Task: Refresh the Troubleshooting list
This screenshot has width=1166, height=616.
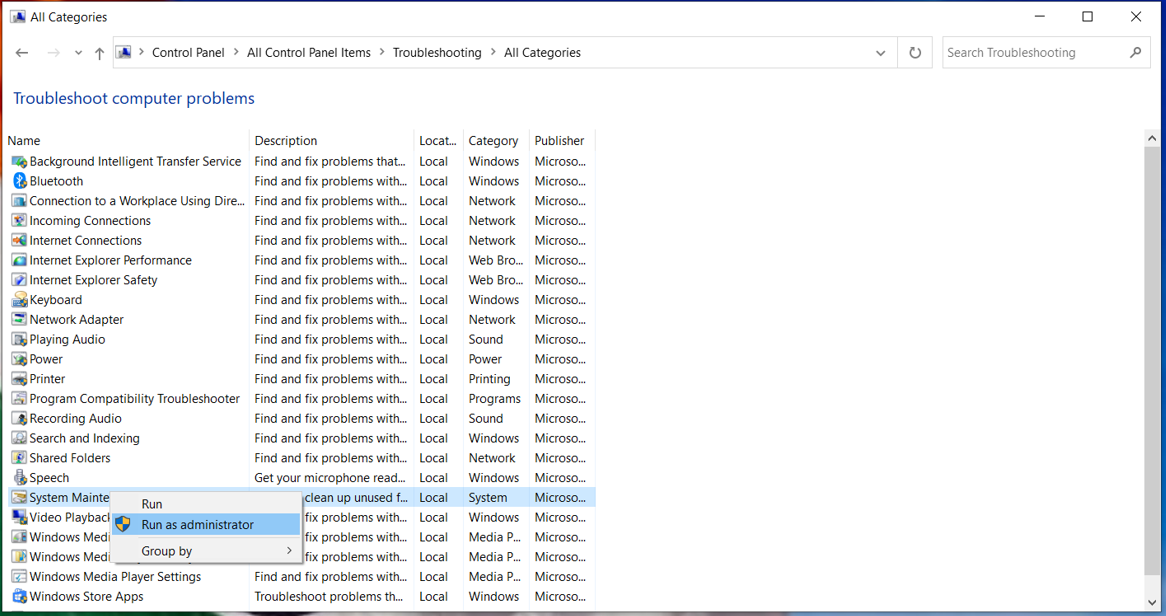Action: [x=915, y=53]
